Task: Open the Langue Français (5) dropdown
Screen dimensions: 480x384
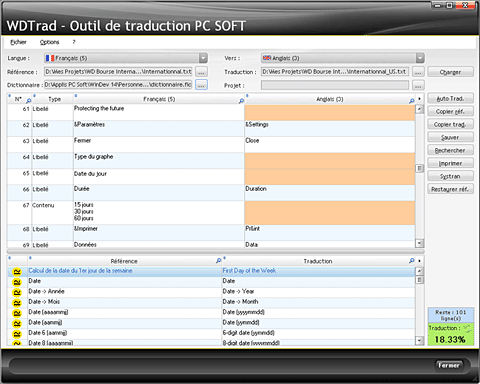Action: (x=126, y=58)
